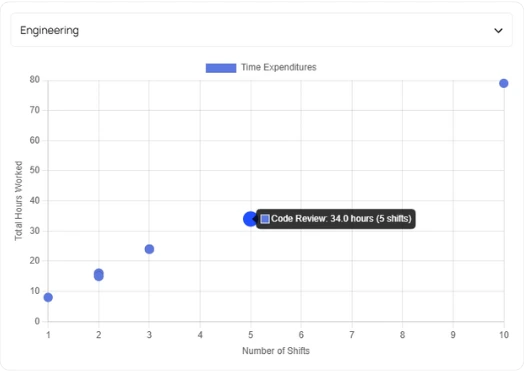The image size is (524, 372).
Task: Click the y-axis tick label 40
Action: [35, 201]
